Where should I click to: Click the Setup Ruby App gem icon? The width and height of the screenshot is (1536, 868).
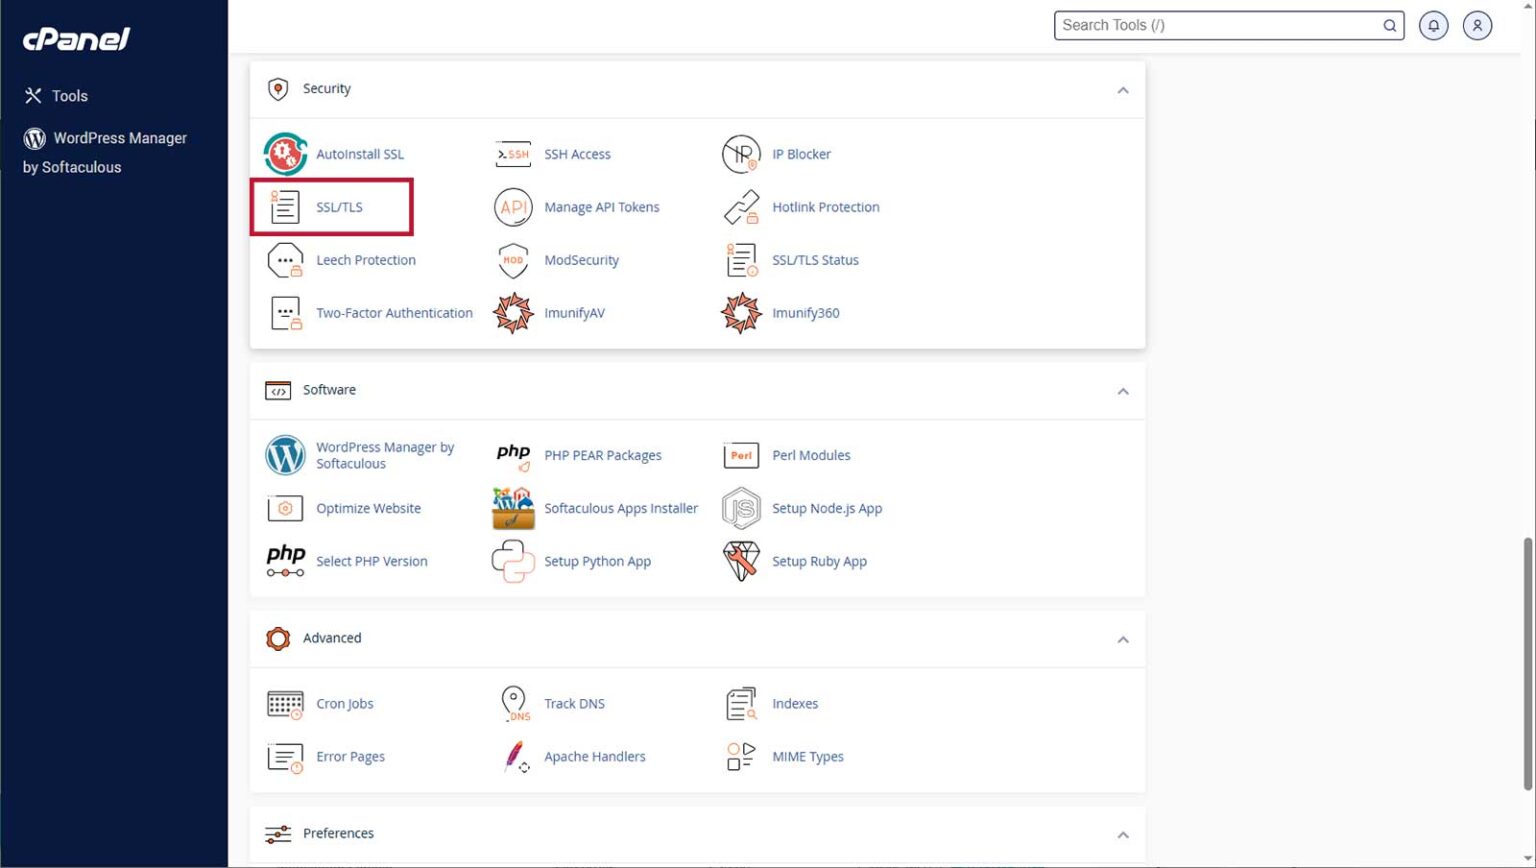(x=741, y=561)
